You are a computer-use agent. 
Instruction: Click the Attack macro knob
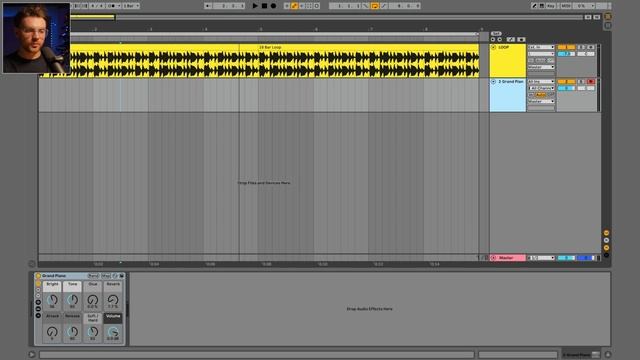(x=52, y=331)
